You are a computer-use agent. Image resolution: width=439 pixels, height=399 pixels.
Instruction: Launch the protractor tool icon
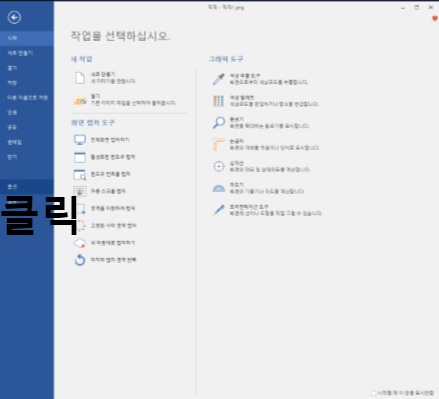219,188
